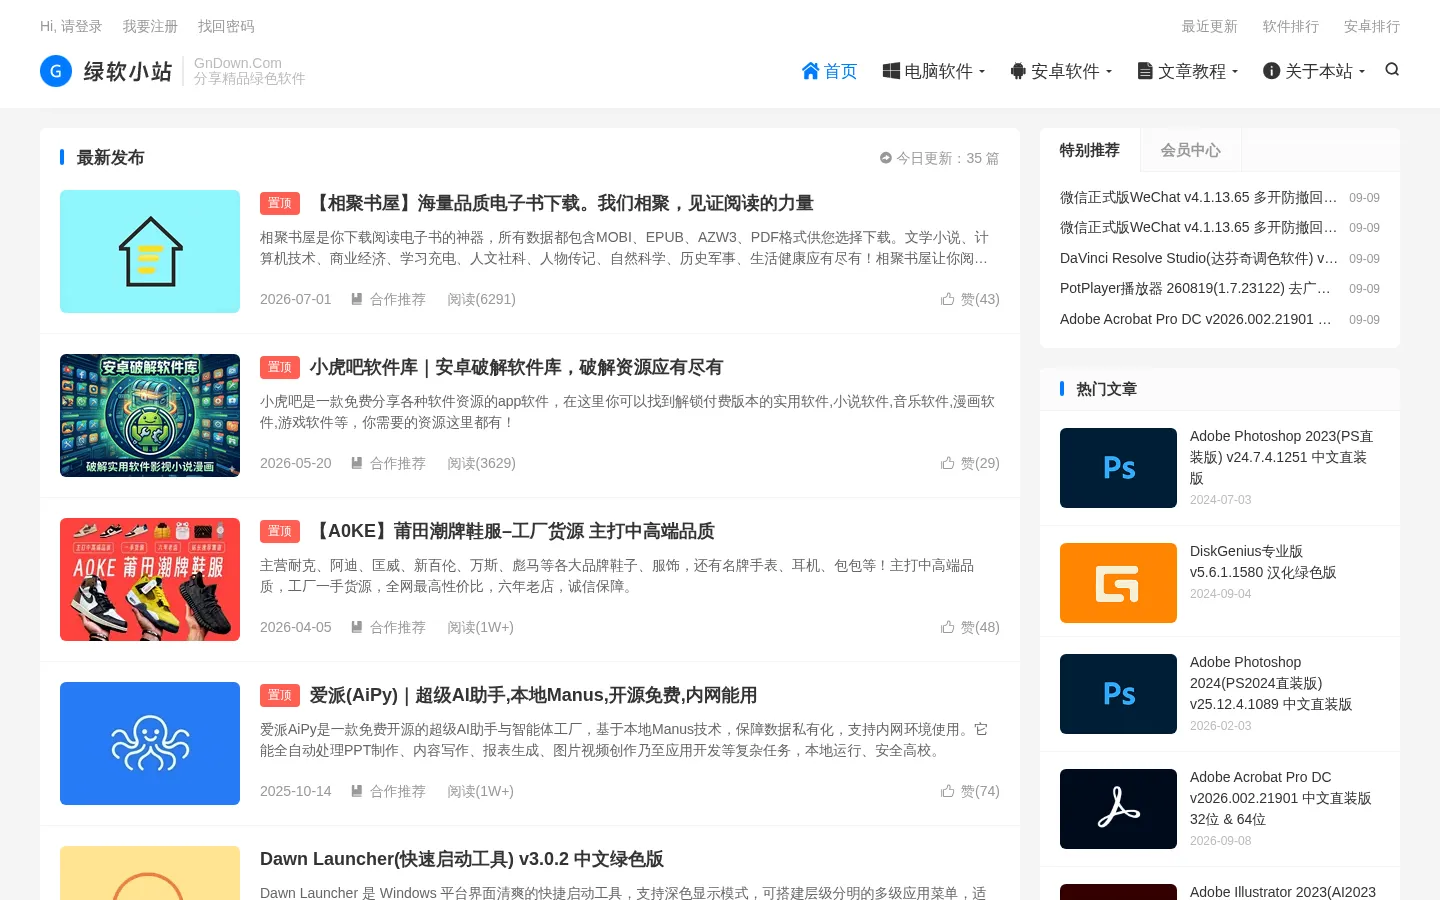Viewport: 1440px width, 900px height.
Task: Open Dawn Launcher v3.0.2 中文绿色版 article
Action: pyautogui.click(x=462, y=859)
